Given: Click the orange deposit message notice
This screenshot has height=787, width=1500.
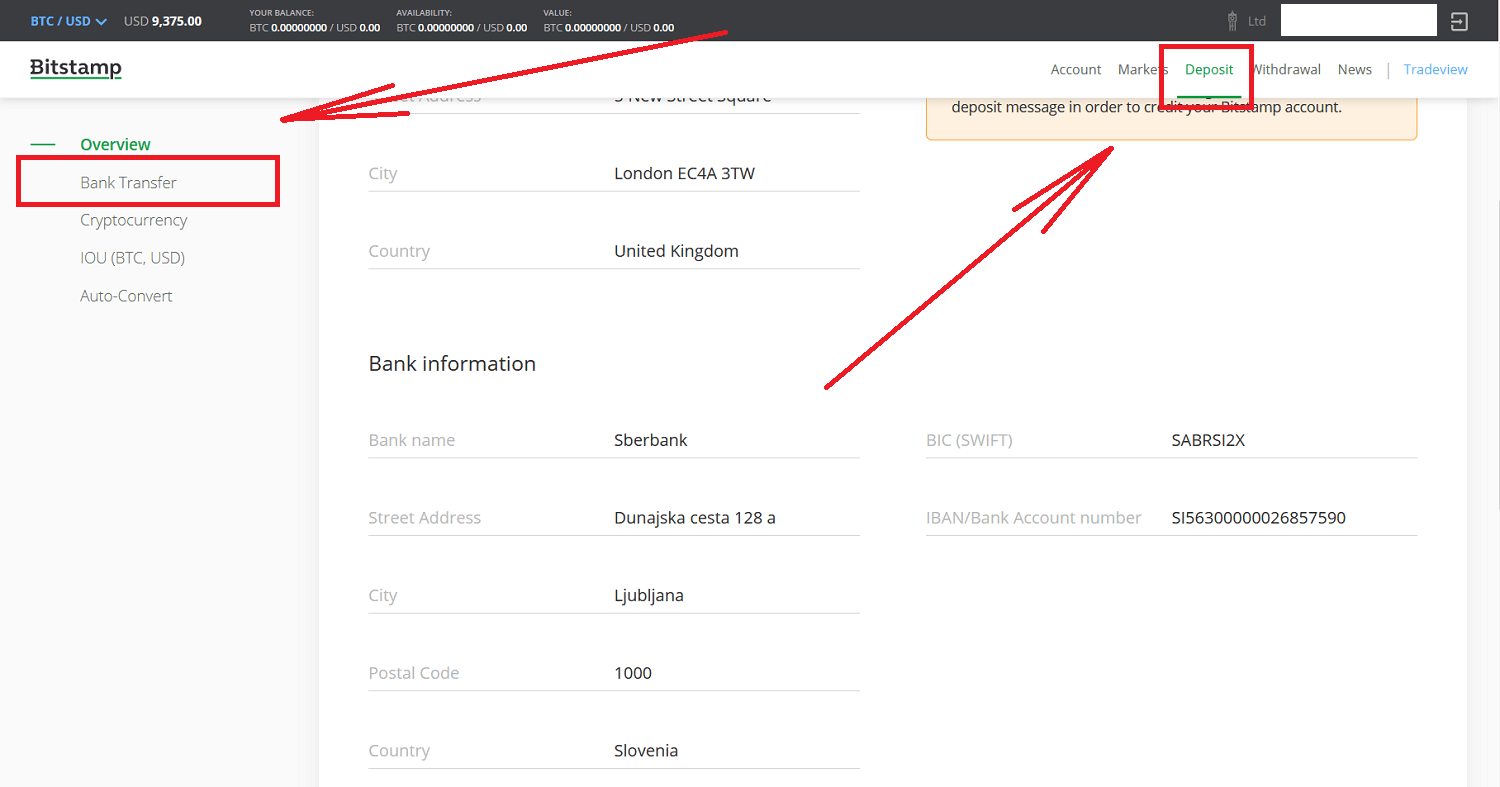Looking at the screenshot, I should click(x=1171, y=118).
